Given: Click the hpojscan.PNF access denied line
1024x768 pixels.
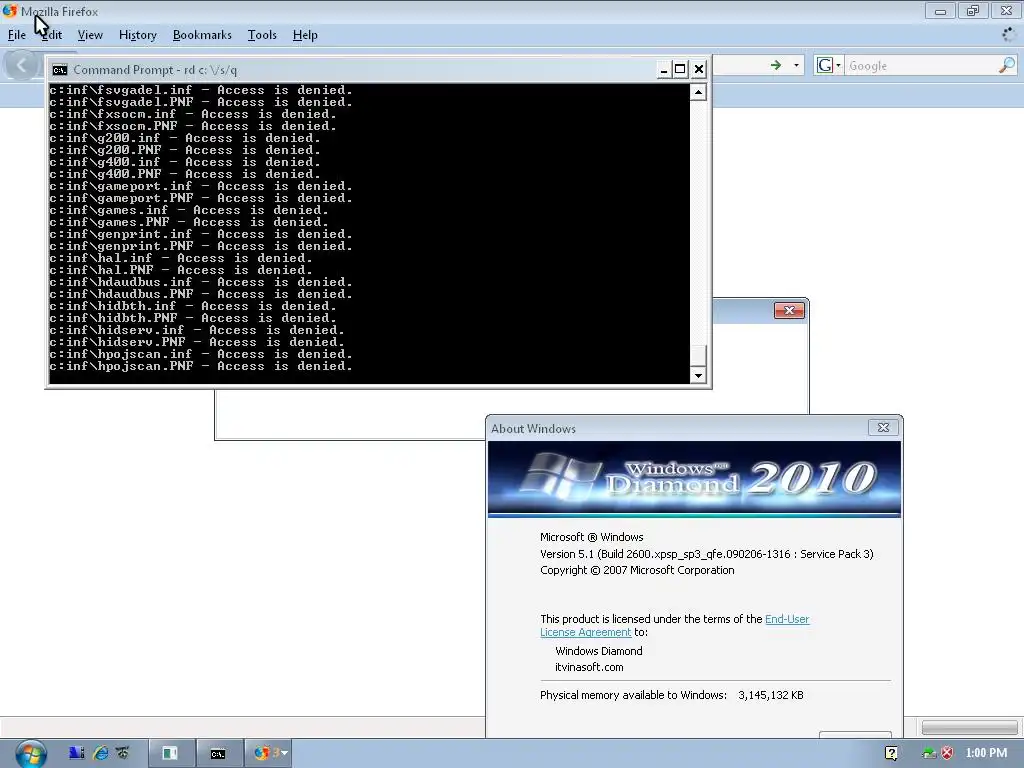Looking at the screenshot, I should click(200, 366).
